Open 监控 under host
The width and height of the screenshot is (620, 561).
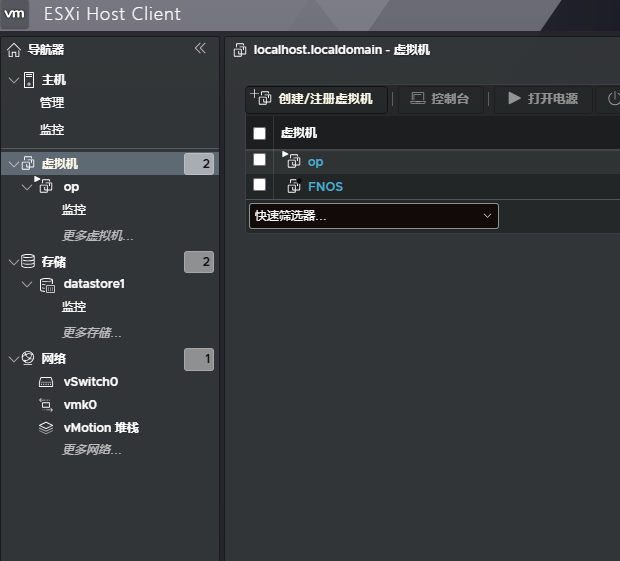pyautogui.click(x=52, y=129)
